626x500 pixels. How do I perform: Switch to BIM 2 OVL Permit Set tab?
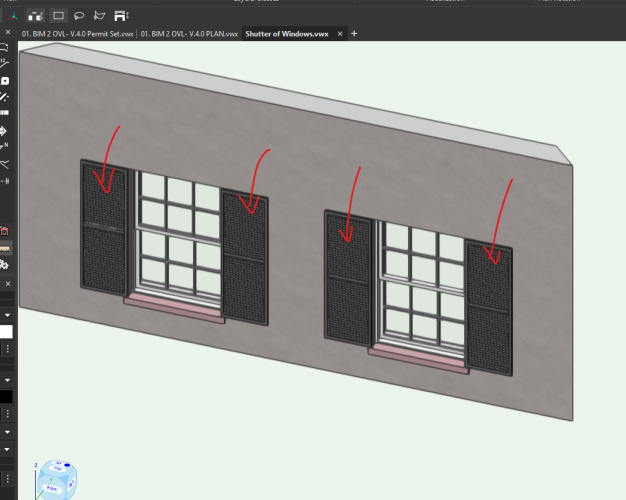click(78, 34)
